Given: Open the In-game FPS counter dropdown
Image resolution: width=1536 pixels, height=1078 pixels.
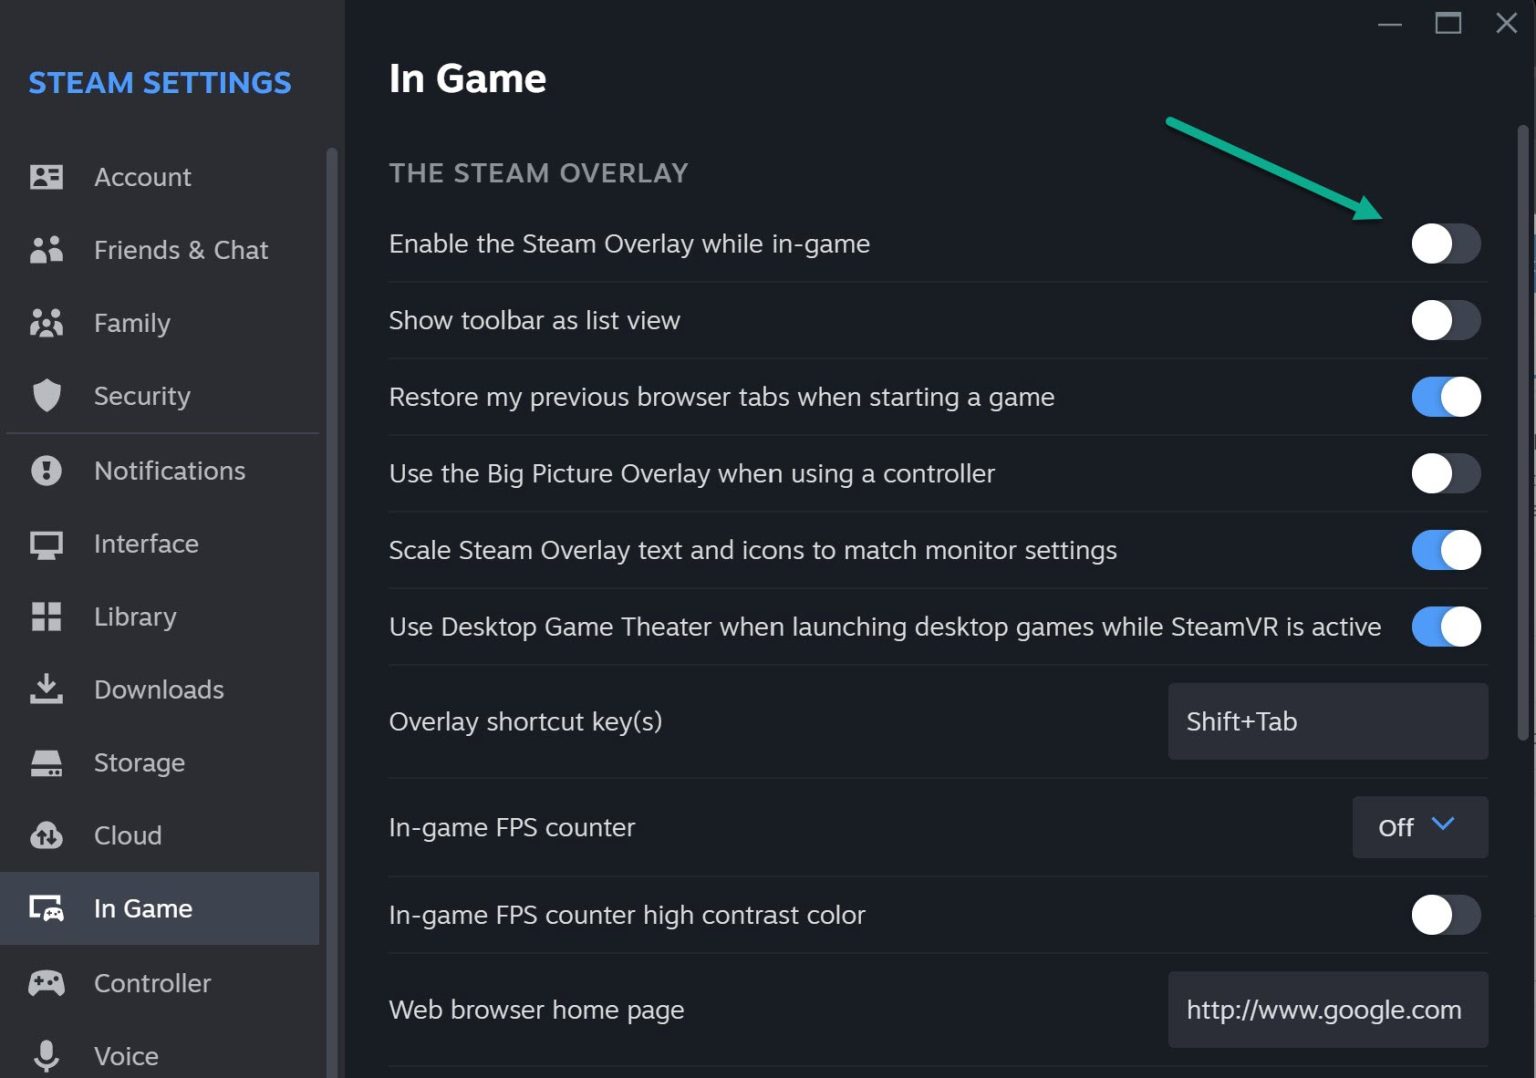Looking at the screenshot, I should [x=1418, y=827].
